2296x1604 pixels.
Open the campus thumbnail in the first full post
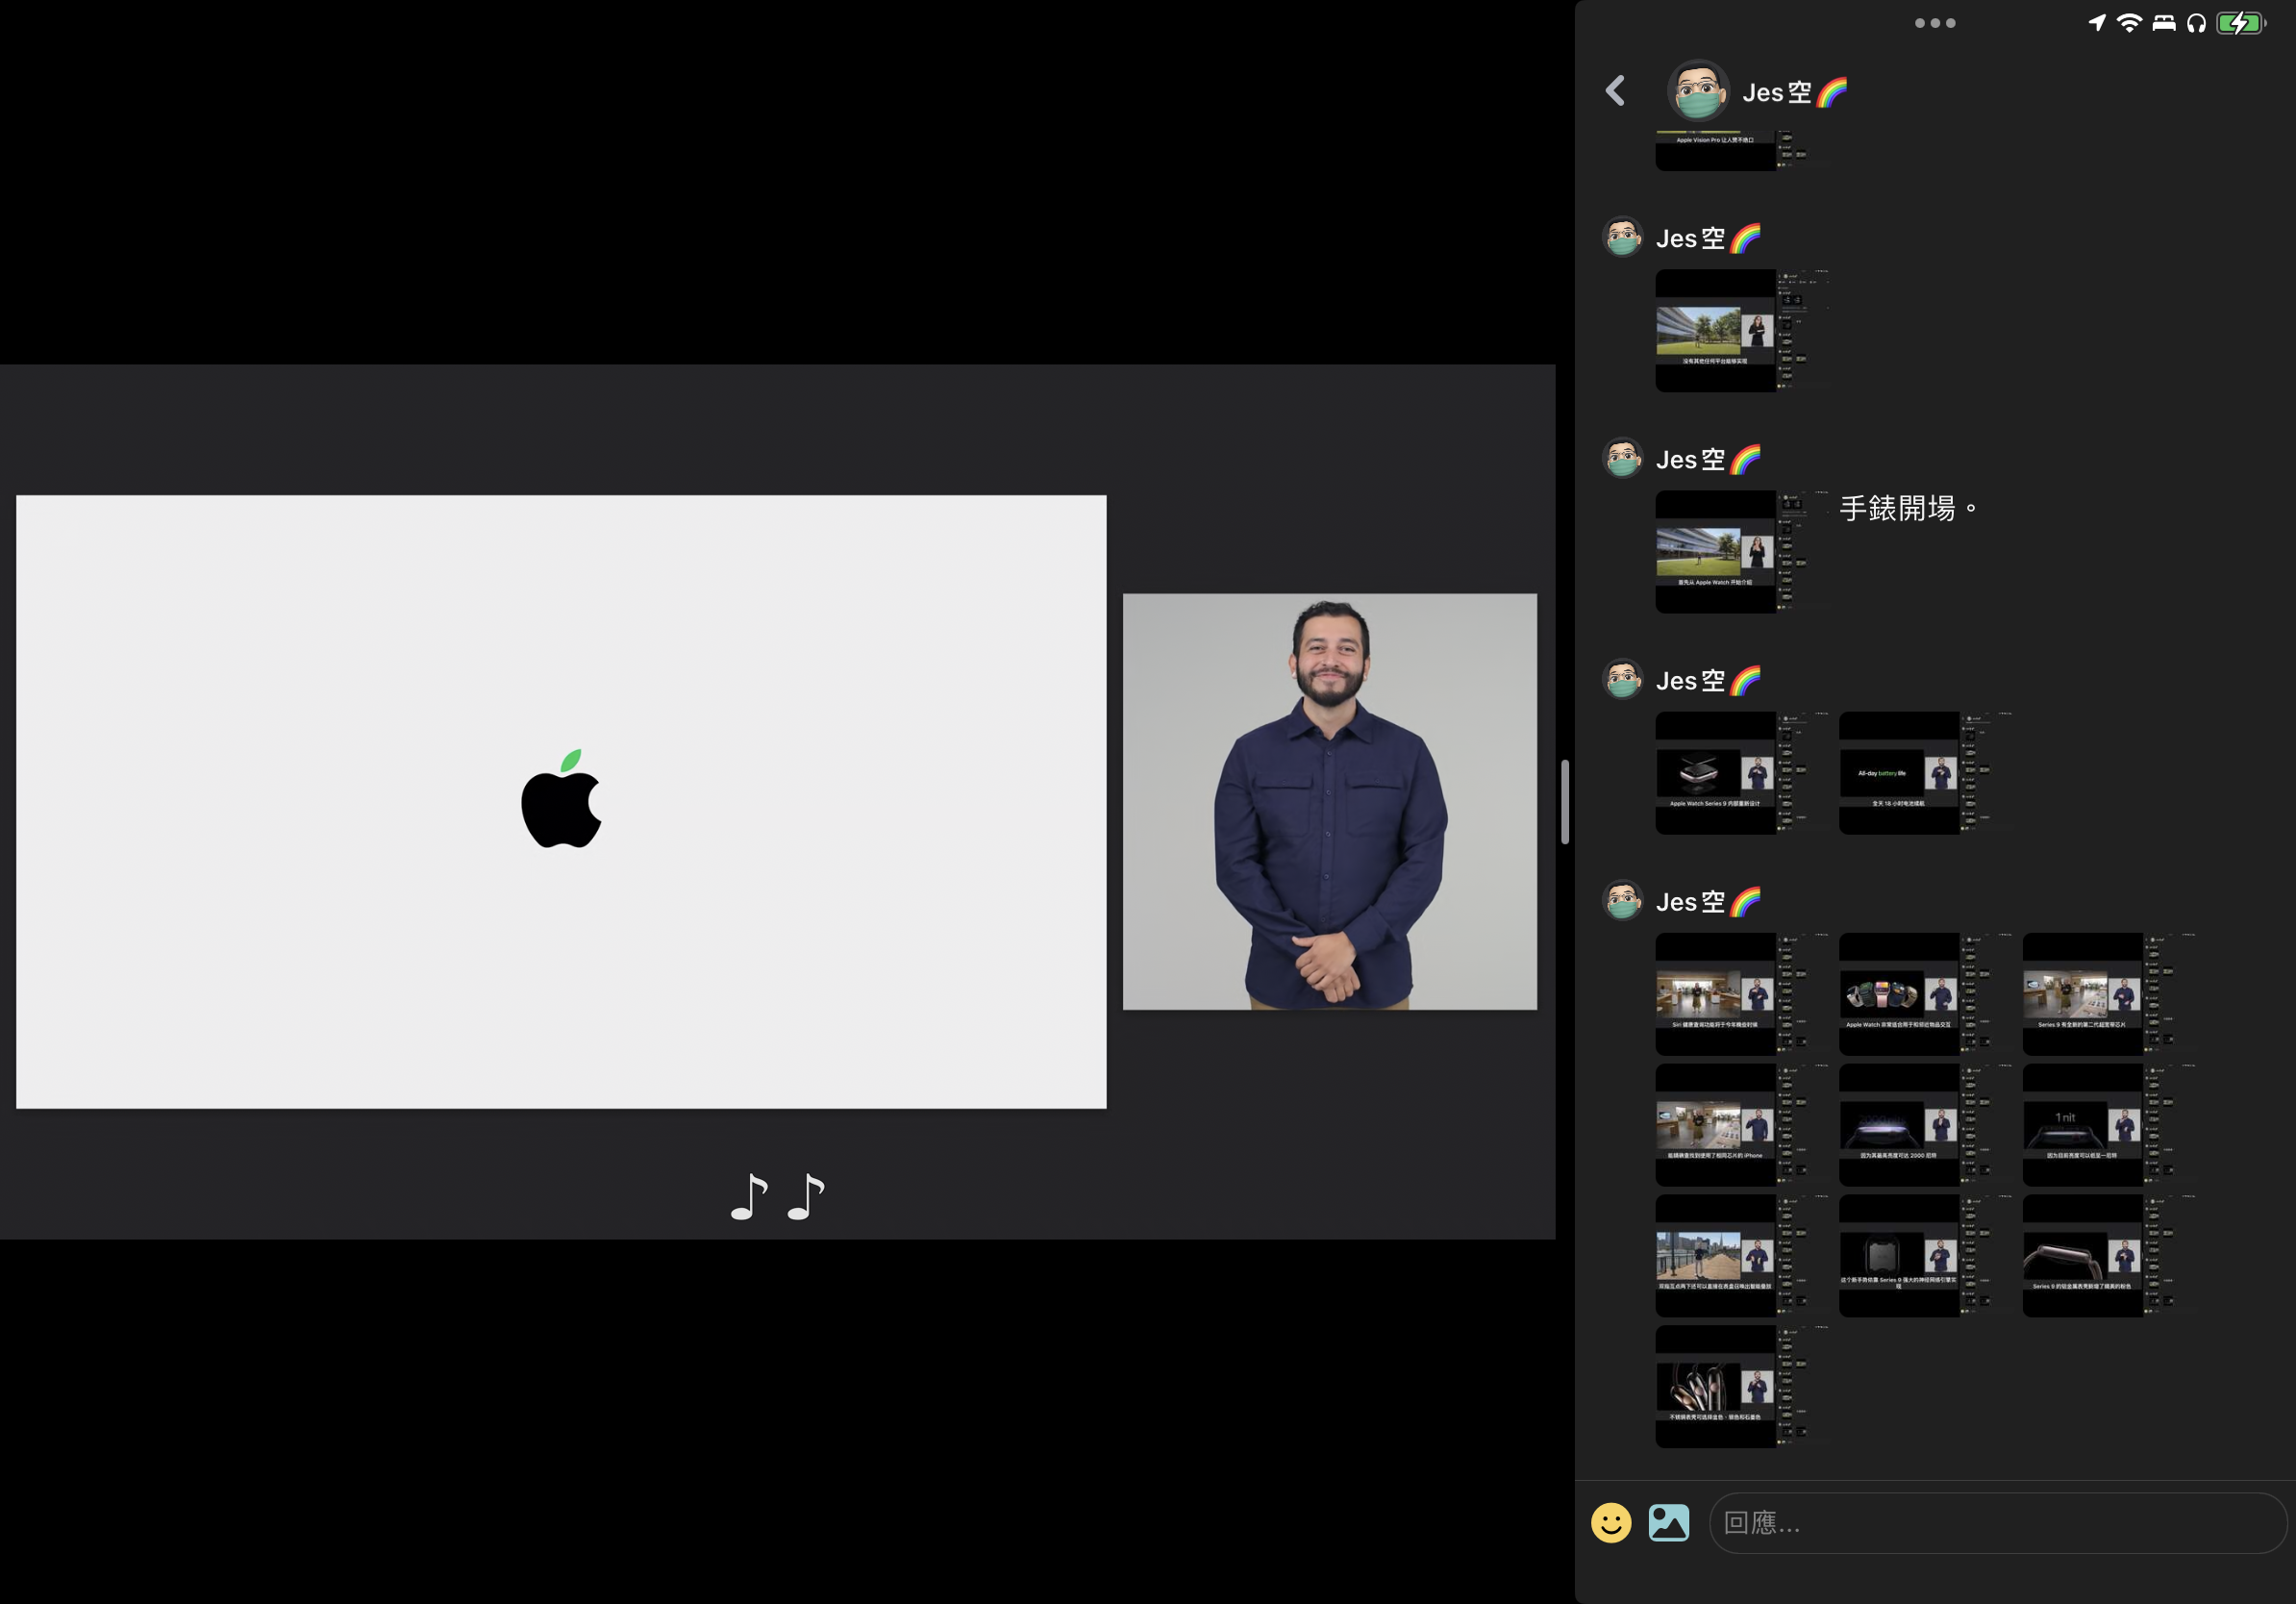pyautogui.click(x=1742, y=330)
